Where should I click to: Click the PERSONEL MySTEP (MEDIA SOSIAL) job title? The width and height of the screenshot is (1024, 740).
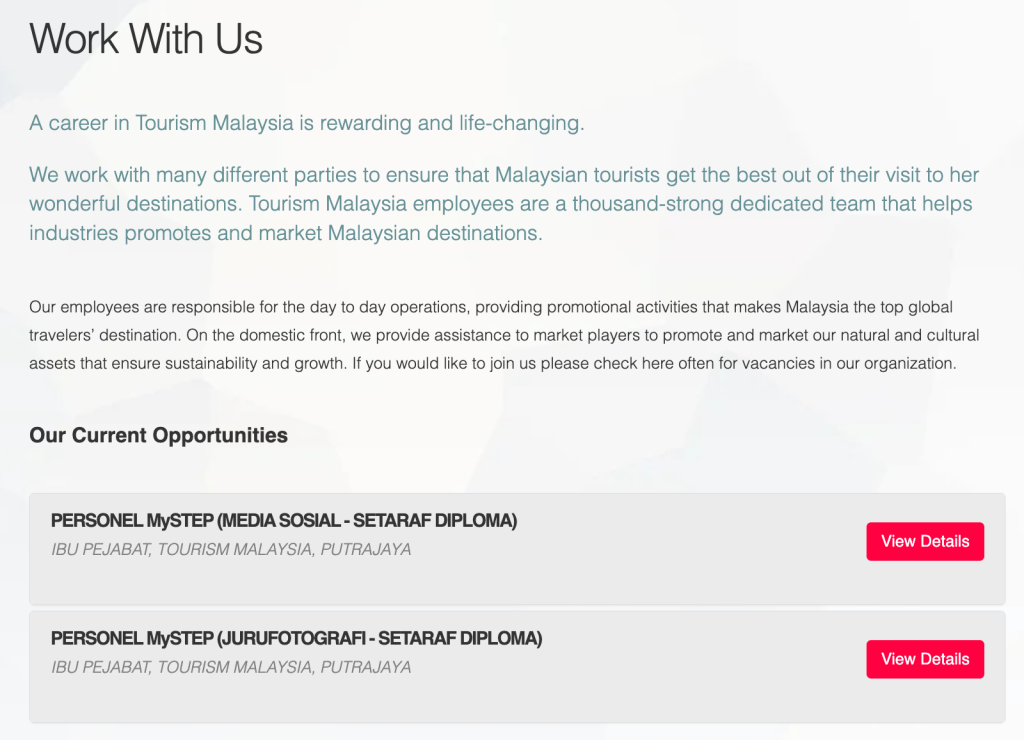click(283, 521)
